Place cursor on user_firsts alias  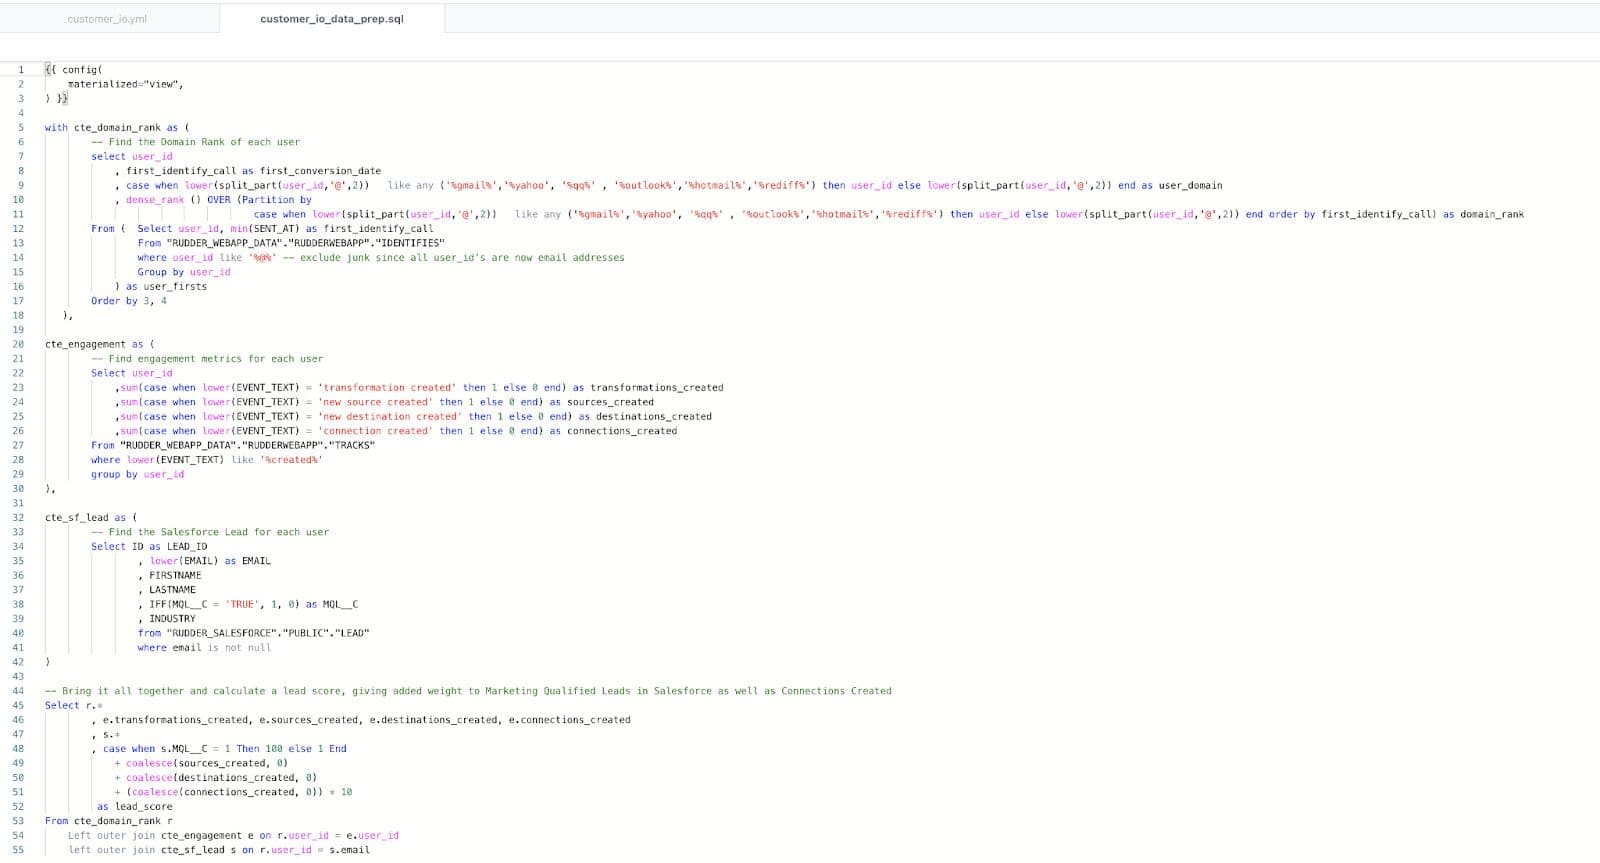(175, 287)
